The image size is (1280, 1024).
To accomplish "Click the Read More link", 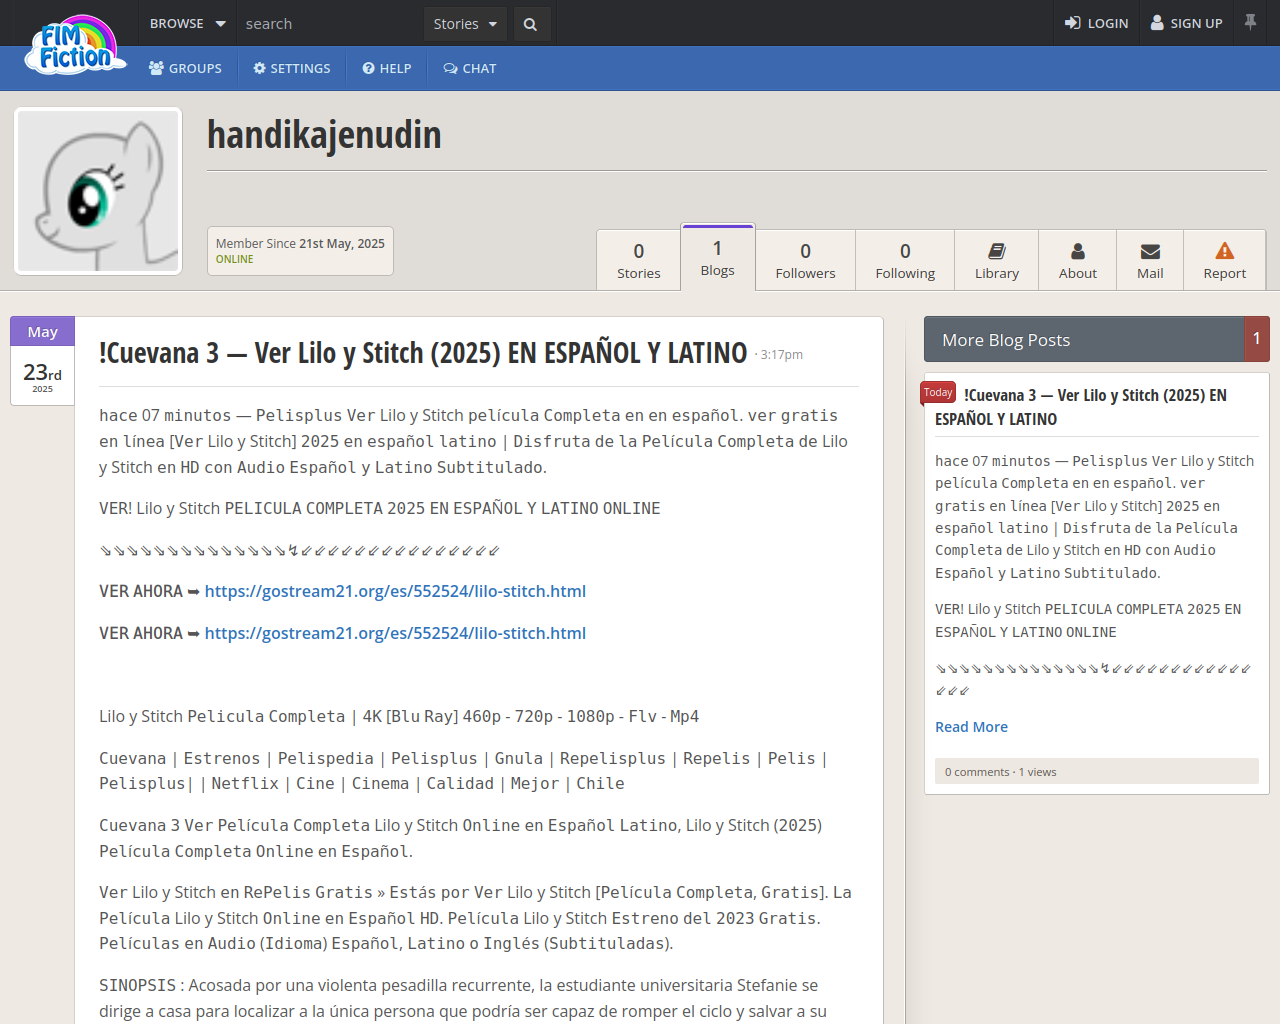I will [x=971, y=727].
